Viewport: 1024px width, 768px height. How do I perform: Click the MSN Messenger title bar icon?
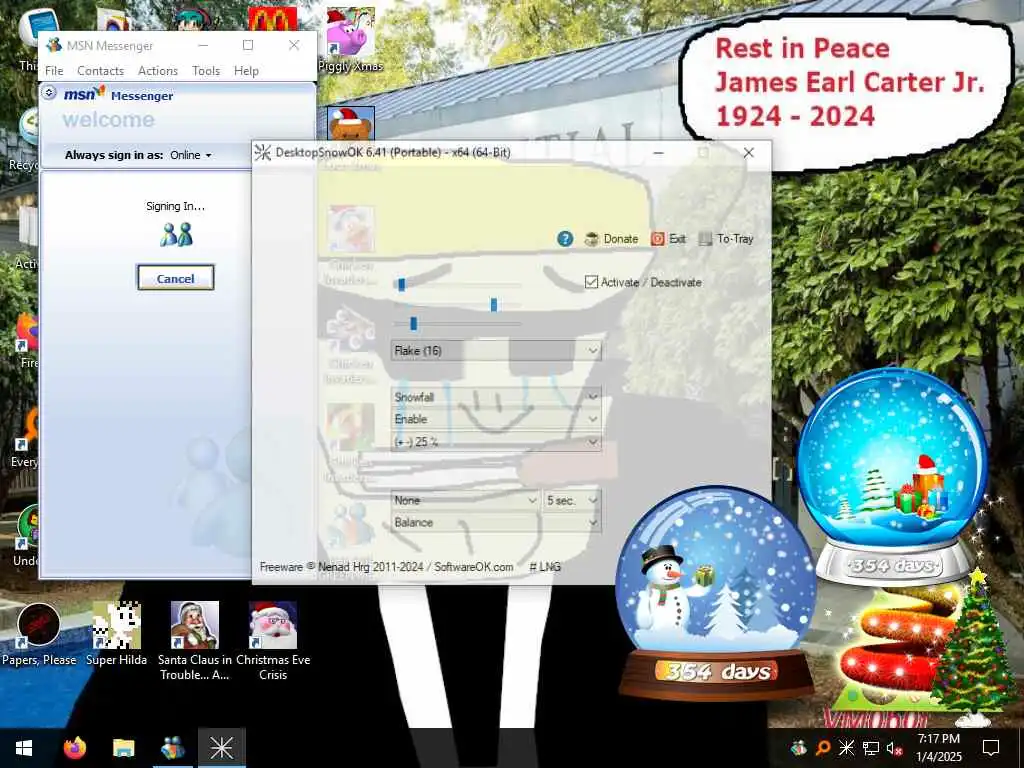[54, 45]
